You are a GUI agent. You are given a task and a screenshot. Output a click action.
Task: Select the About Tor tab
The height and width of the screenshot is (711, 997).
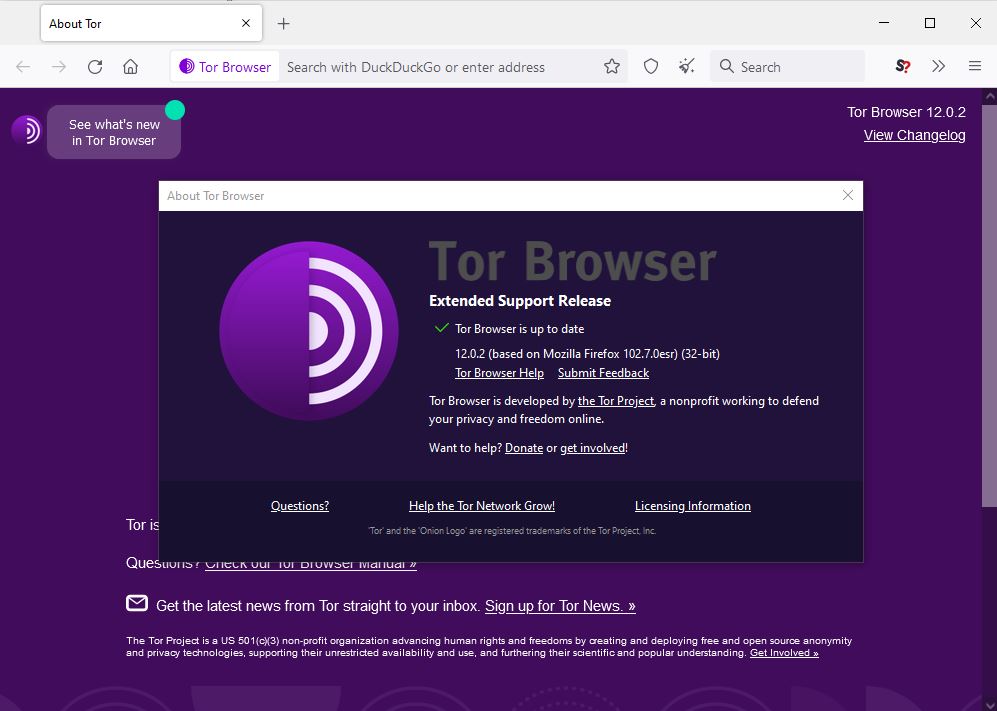click(151, 24)
